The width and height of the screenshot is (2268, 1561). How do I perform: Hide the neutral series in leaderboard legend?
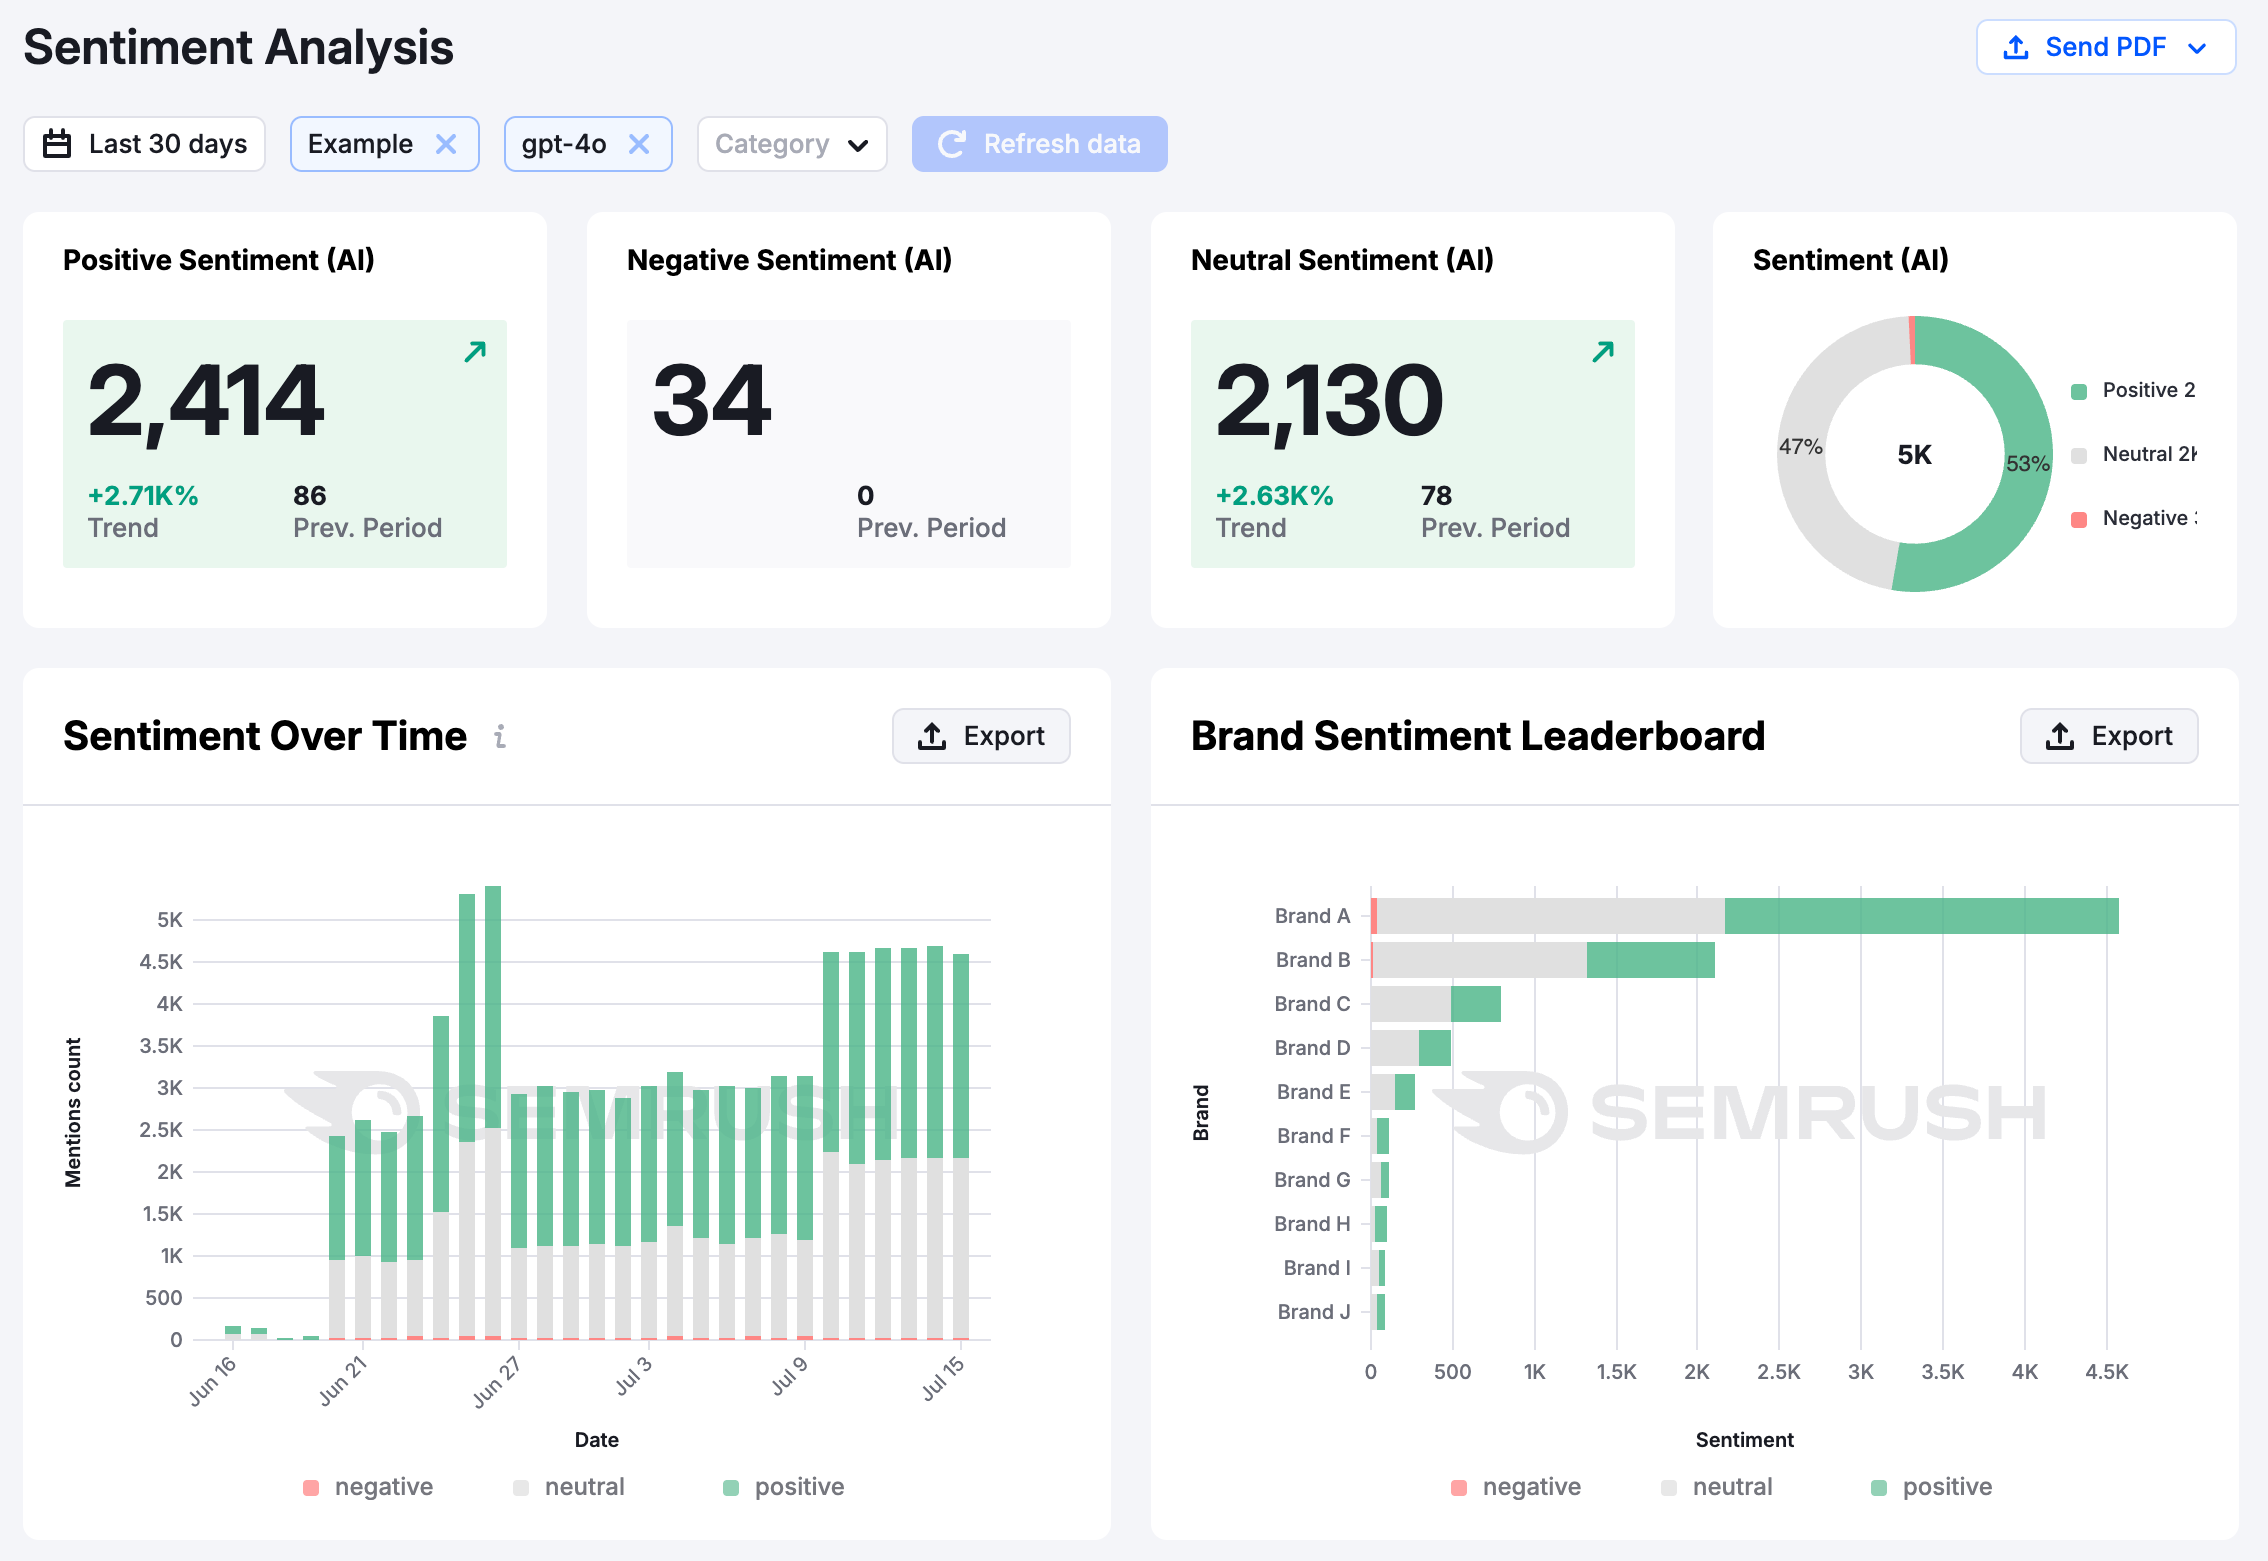1717,1486
